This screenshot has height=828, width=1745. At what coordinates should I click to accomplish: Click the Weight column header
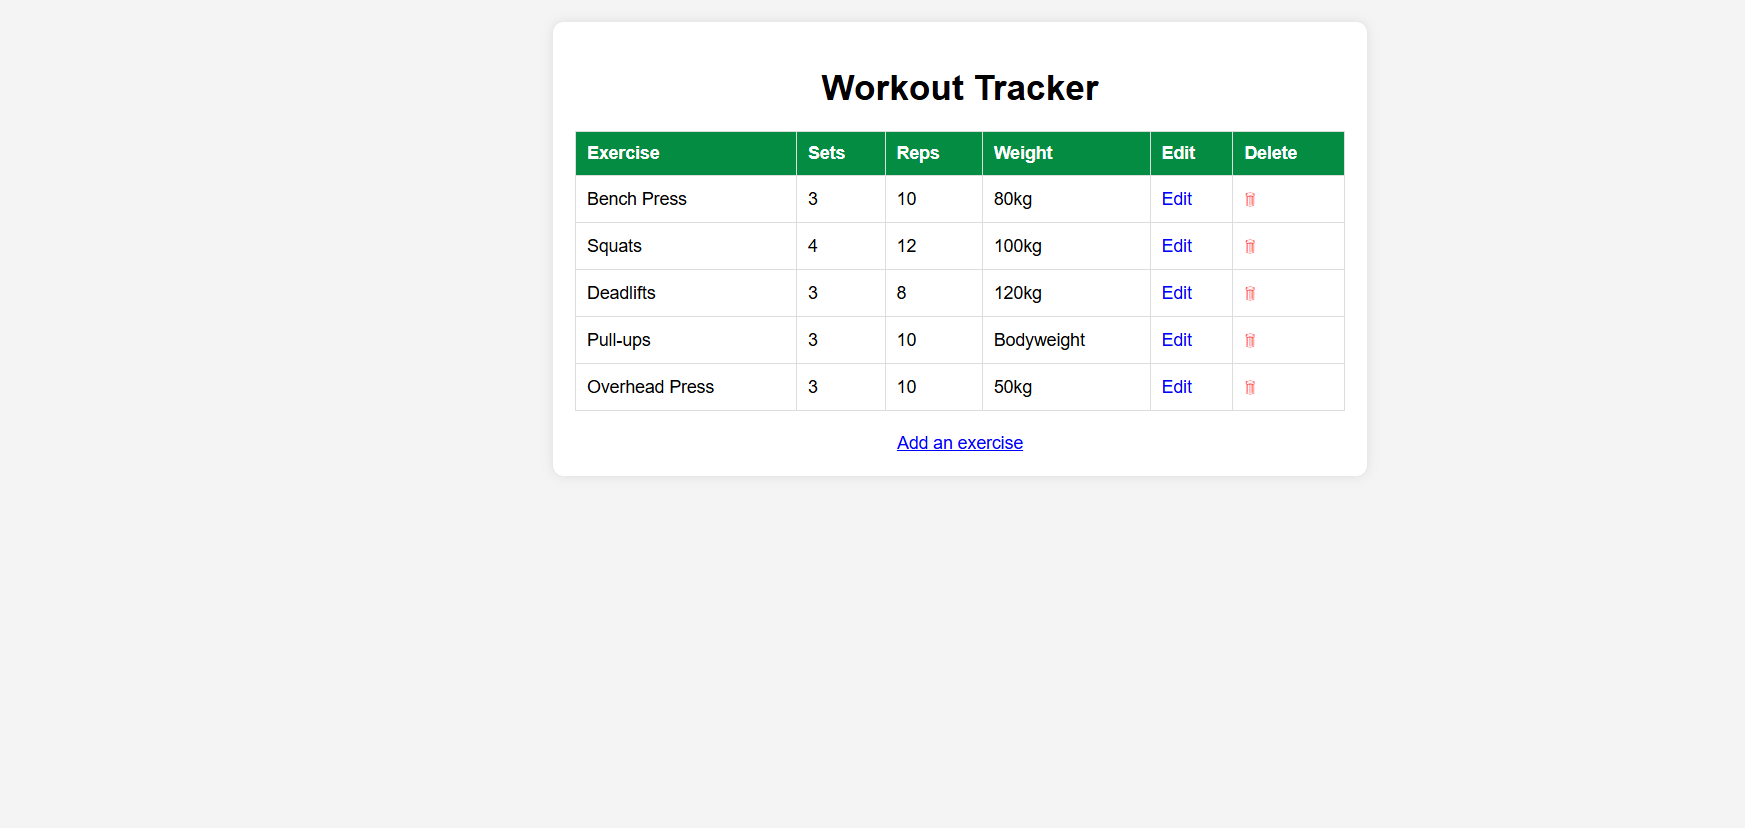pyautogui.click(x=1067, y=153)
